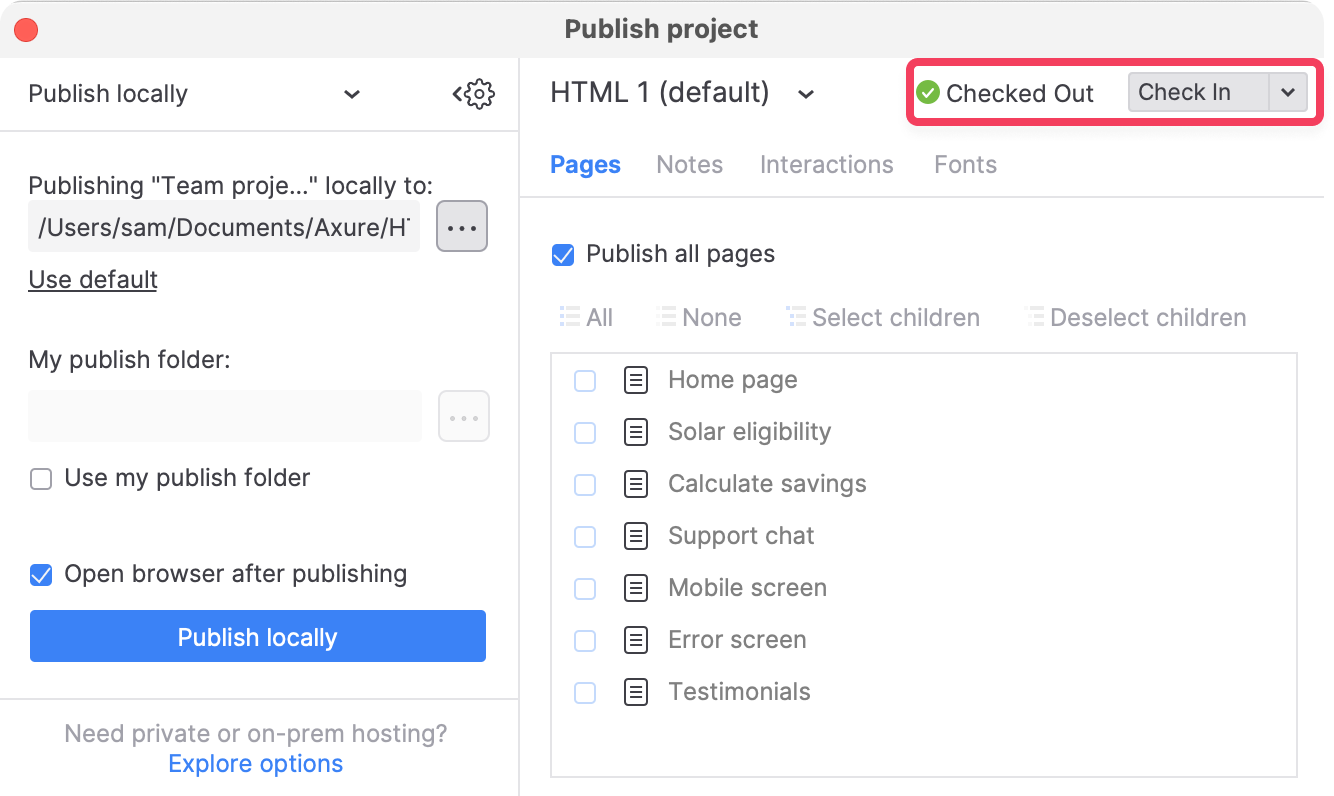Click the Solar eligibility page icon
Image resolution: width=1334 pixels, height=796 pixels.
click(636, 432)
